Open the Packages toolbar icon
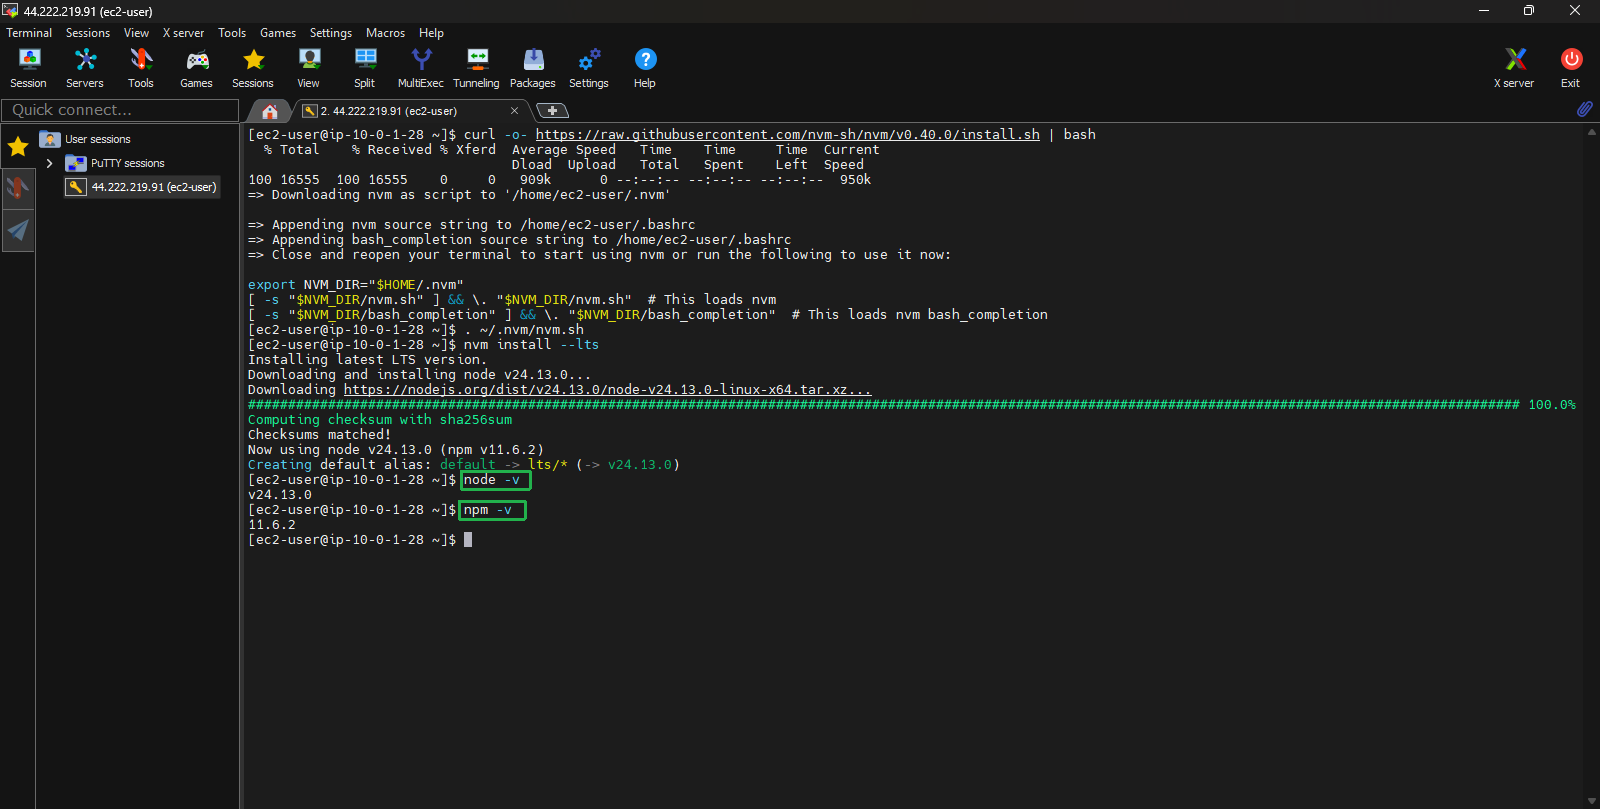This screenshot has height=809, width=1600. click(533, 68)
